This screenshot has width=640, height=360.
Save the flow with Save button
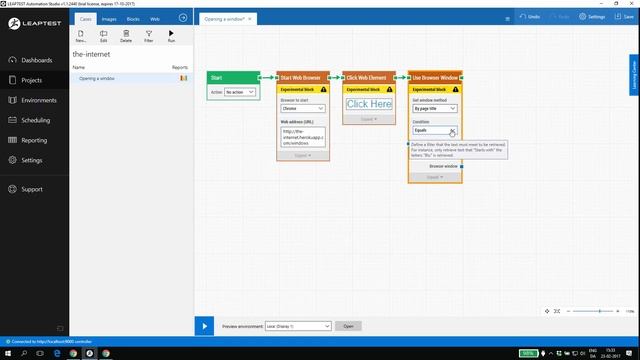point(624,17)
